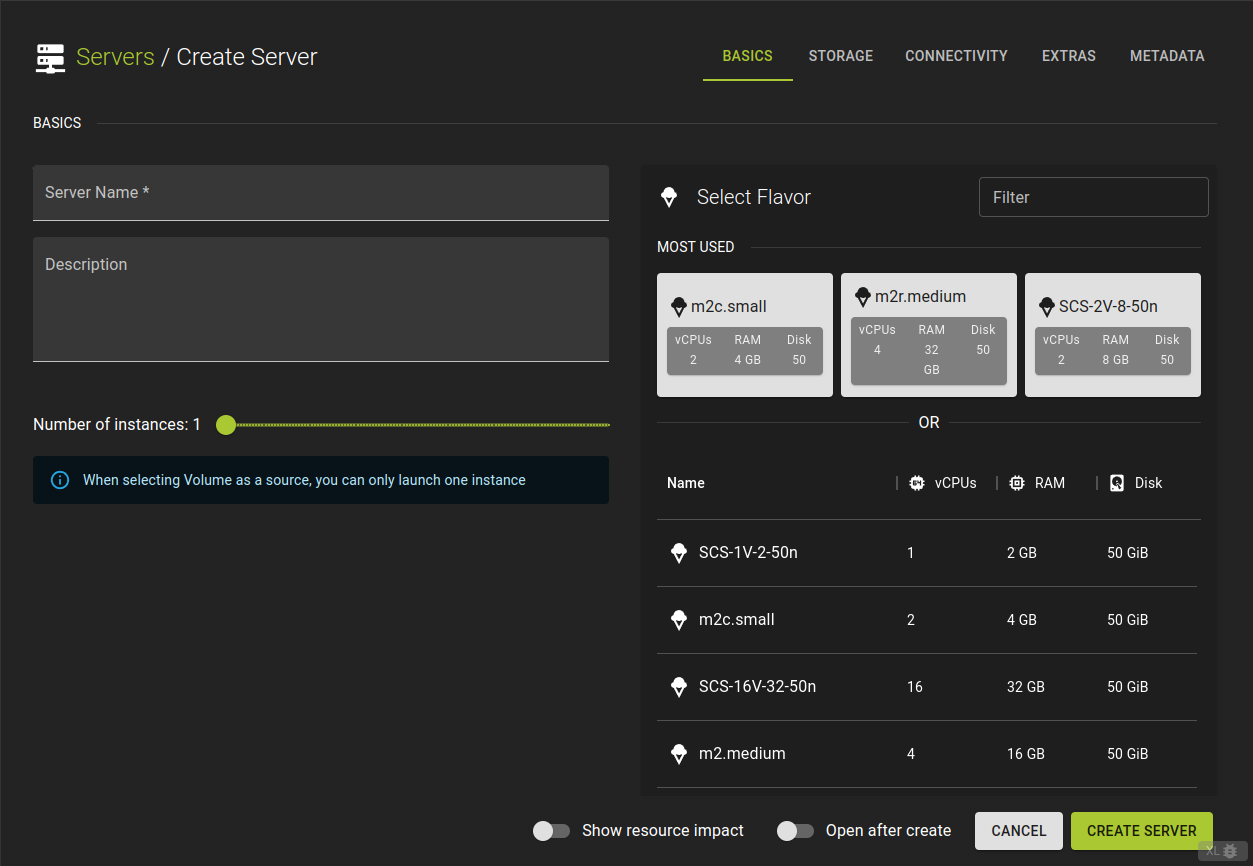The width and height of the screenshot is (1253, 866).
Task: Click the CREATE SERVER button
Action: (1142, 831)
